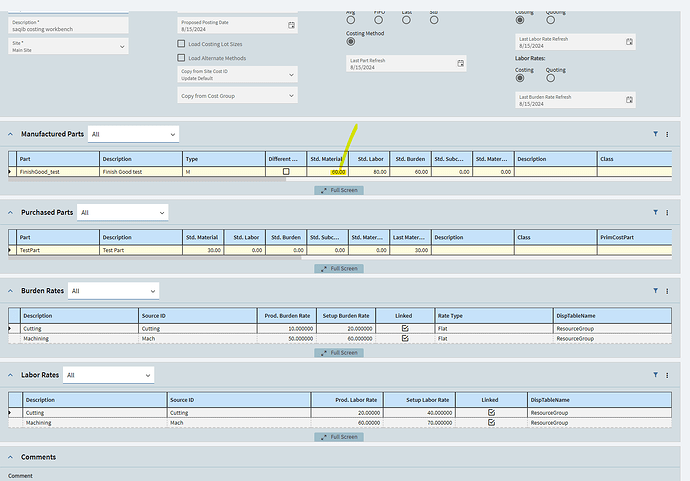The image size is (690, 481).
Task: Collapse the Burden Rates section
Action: coord(11,291)
